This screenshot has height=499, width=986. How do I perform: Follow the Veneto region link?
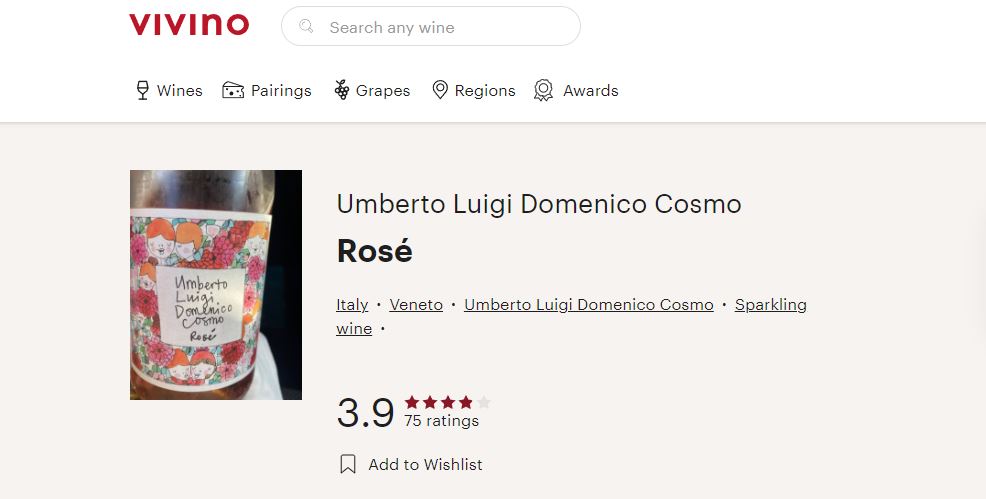416,305
